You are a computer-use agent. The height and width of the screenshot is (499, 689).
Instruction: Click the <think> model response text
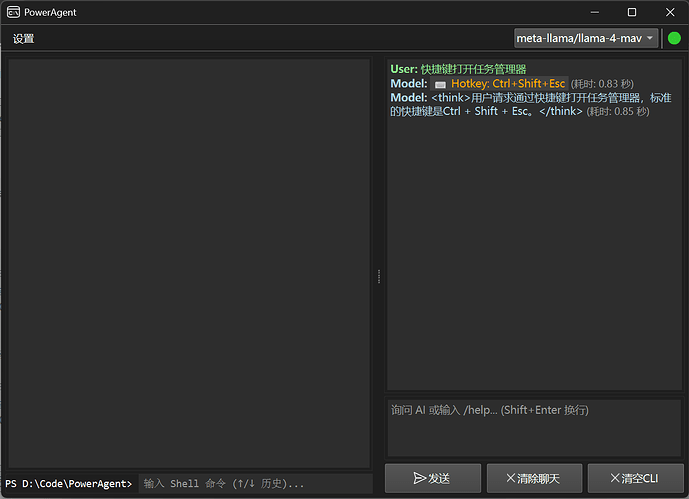coord(531,105)
